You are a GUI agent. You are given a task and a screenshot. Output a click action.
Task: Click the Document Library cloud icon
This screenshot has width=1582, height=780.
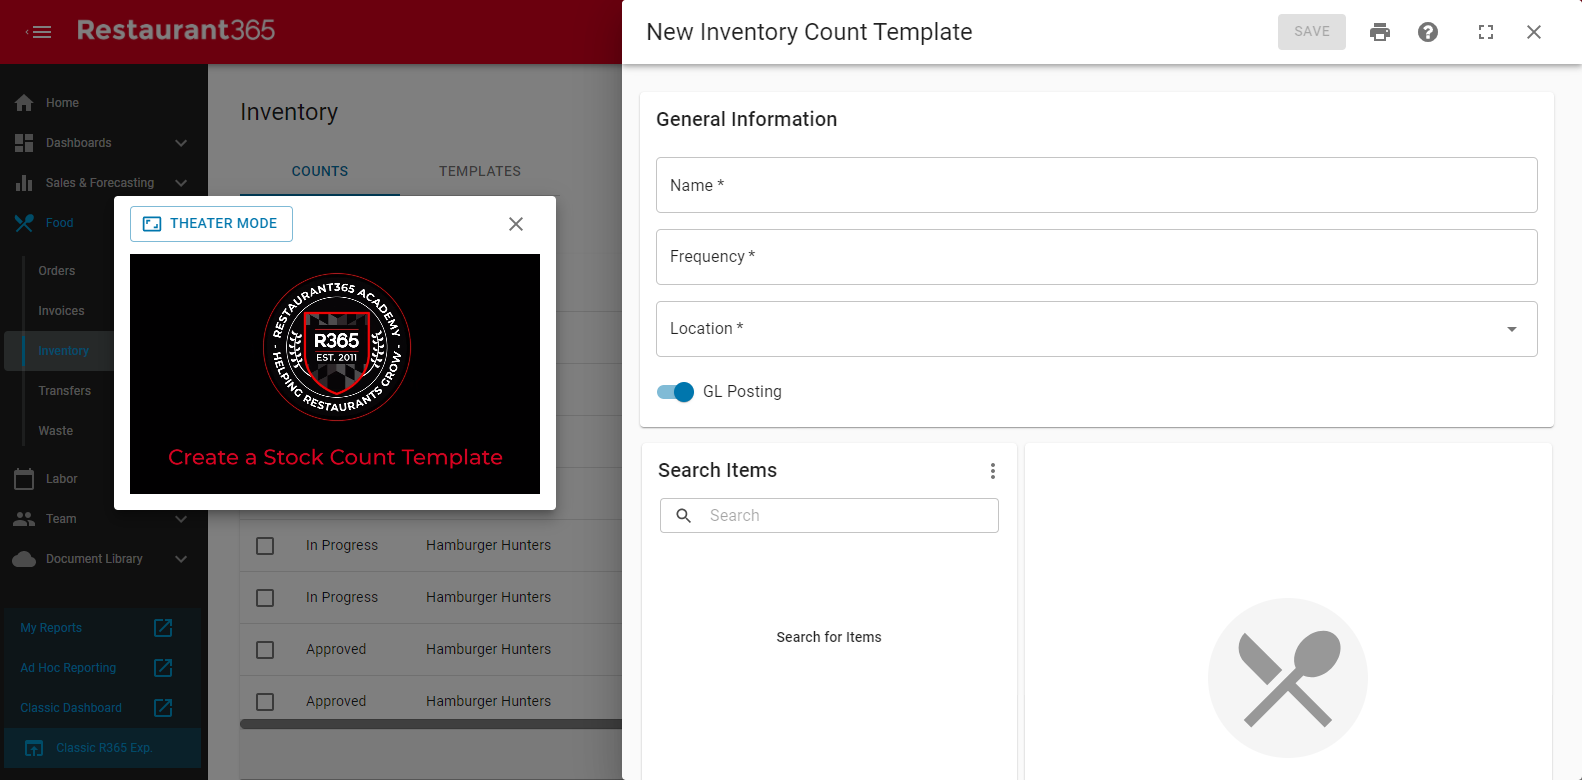24,559
